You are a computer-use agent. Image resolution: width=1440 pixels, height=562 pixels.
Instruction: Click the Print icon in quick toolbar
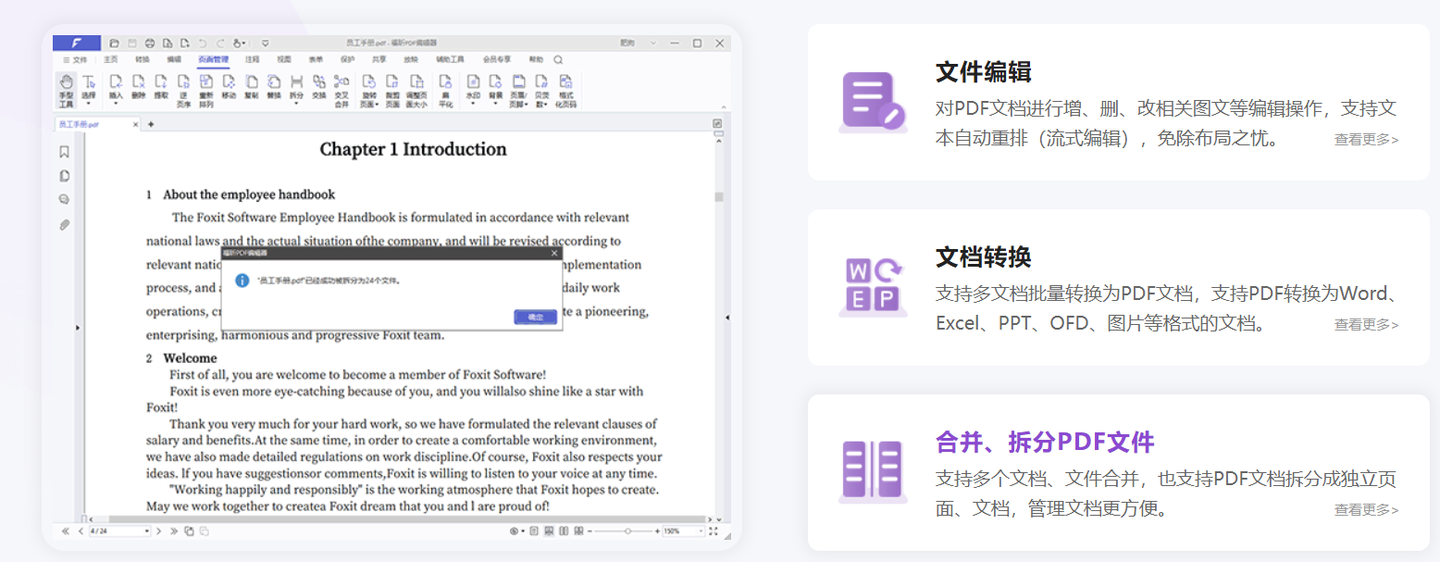(150, 43)
